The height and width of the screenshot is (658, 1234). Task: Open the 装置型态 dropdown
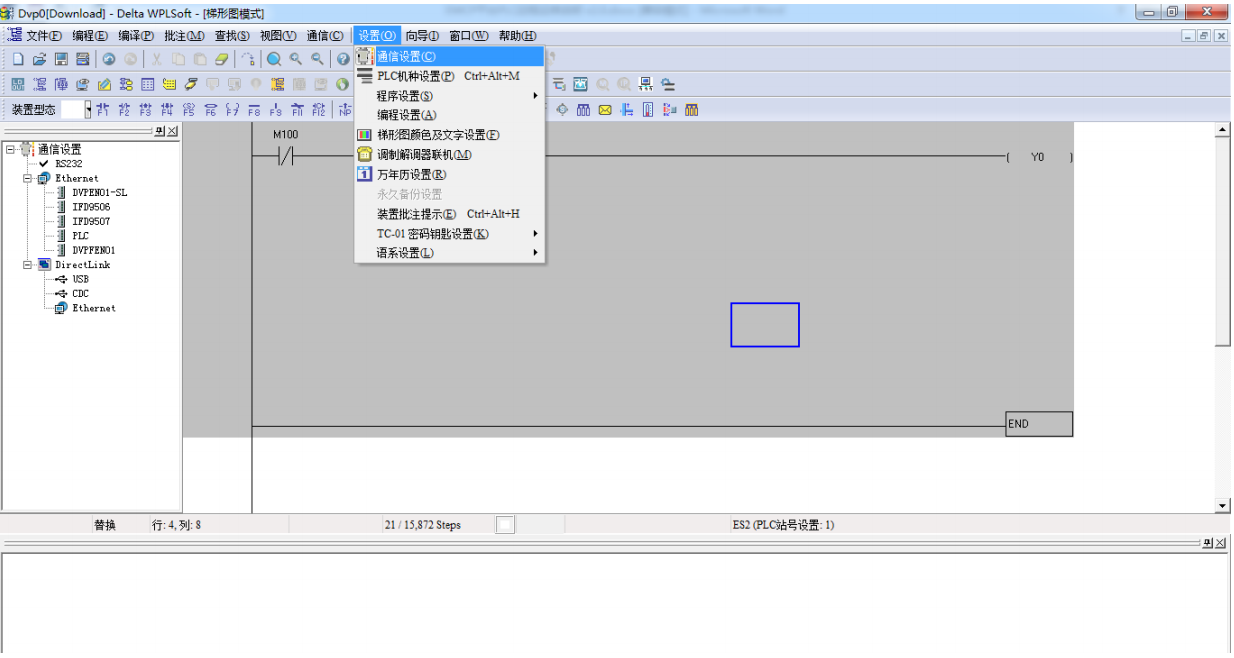(x=88, y=109)
